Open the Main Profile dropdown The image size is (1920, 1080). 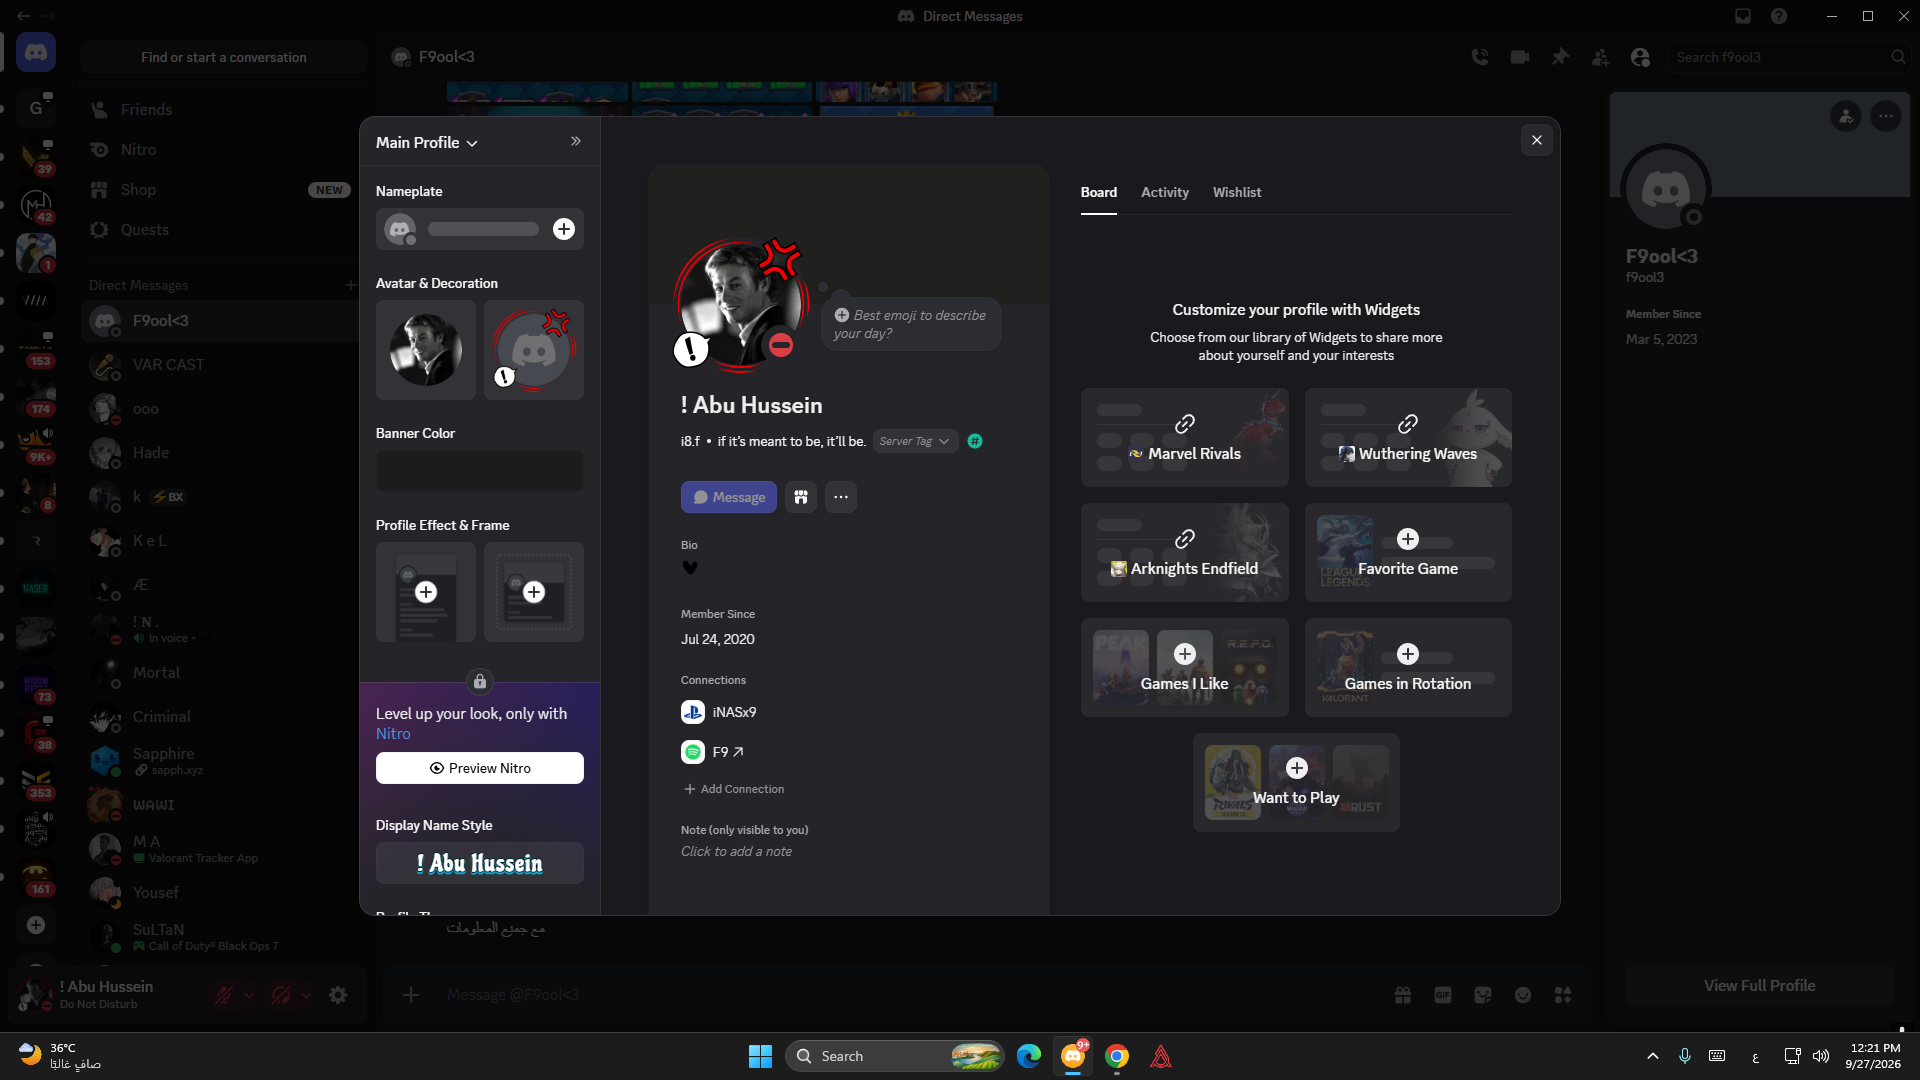(427, 142)
